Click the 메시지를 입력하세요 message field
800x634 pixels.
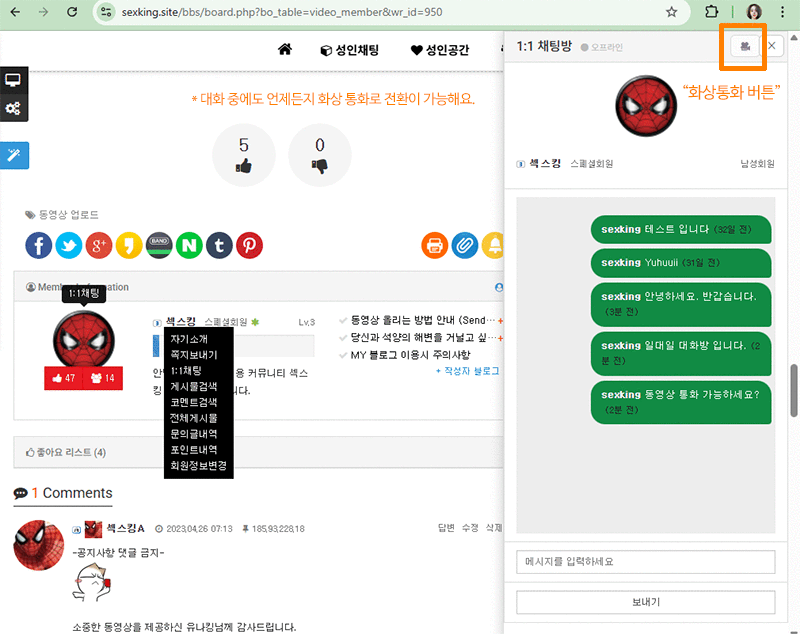[645, 561]
